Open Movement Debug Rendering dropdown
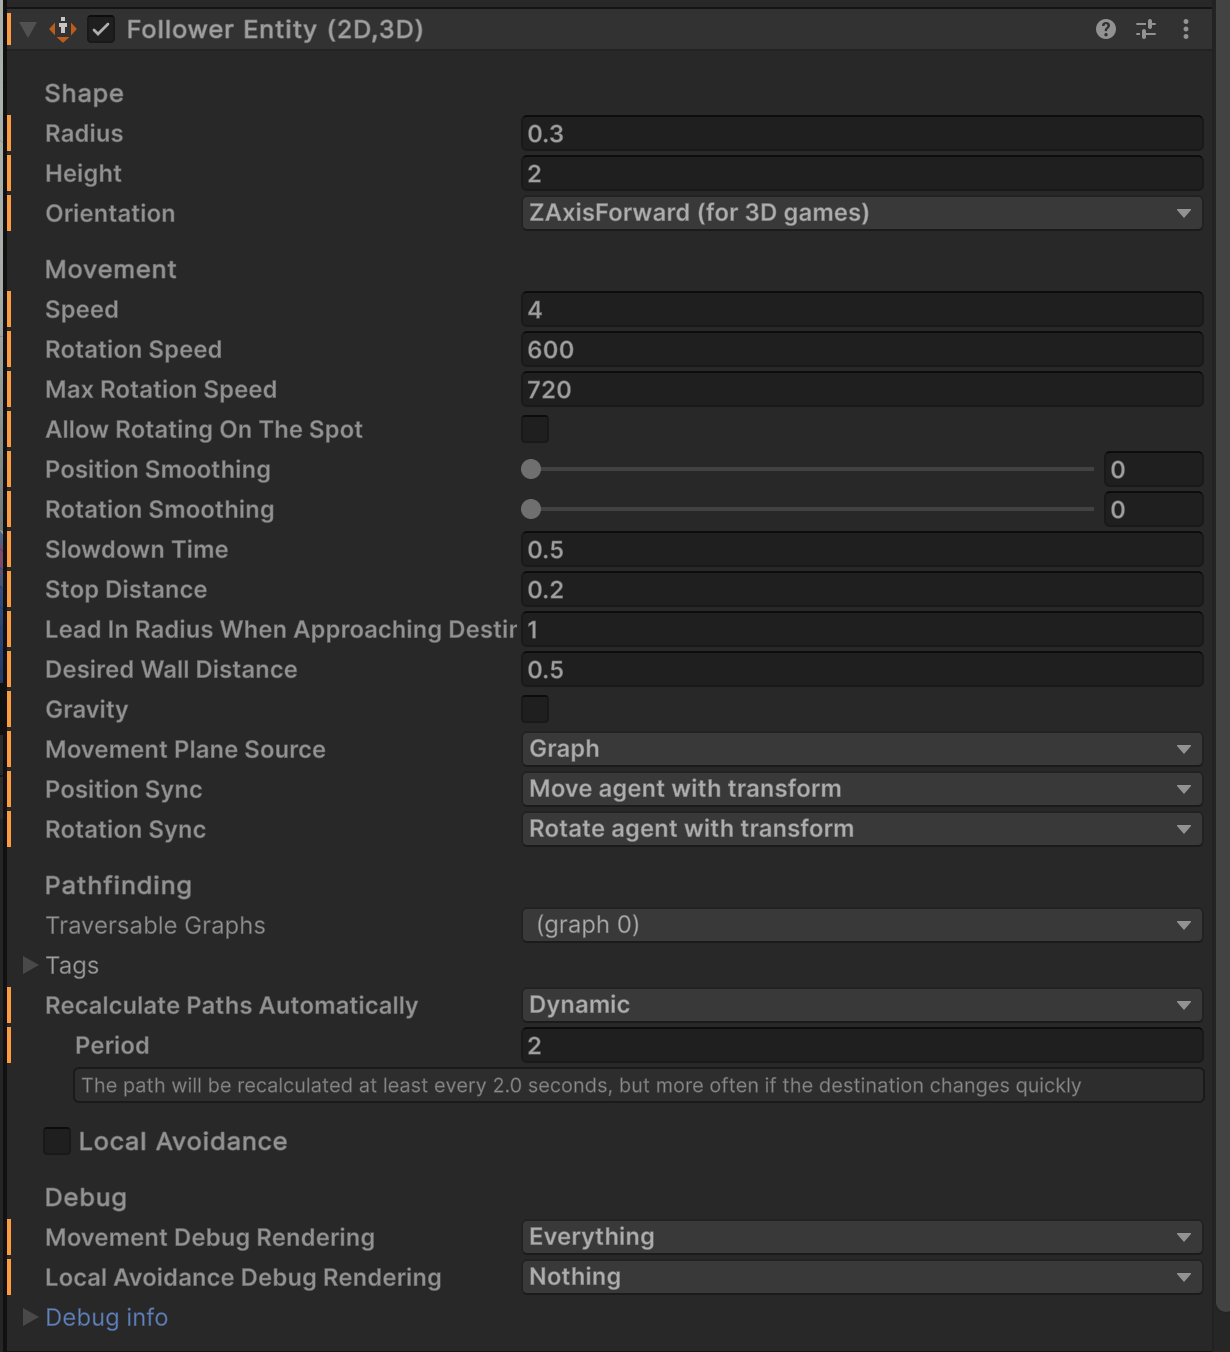The height and width of the screenshot is (1352, 1230). (x=862, y=1237)
